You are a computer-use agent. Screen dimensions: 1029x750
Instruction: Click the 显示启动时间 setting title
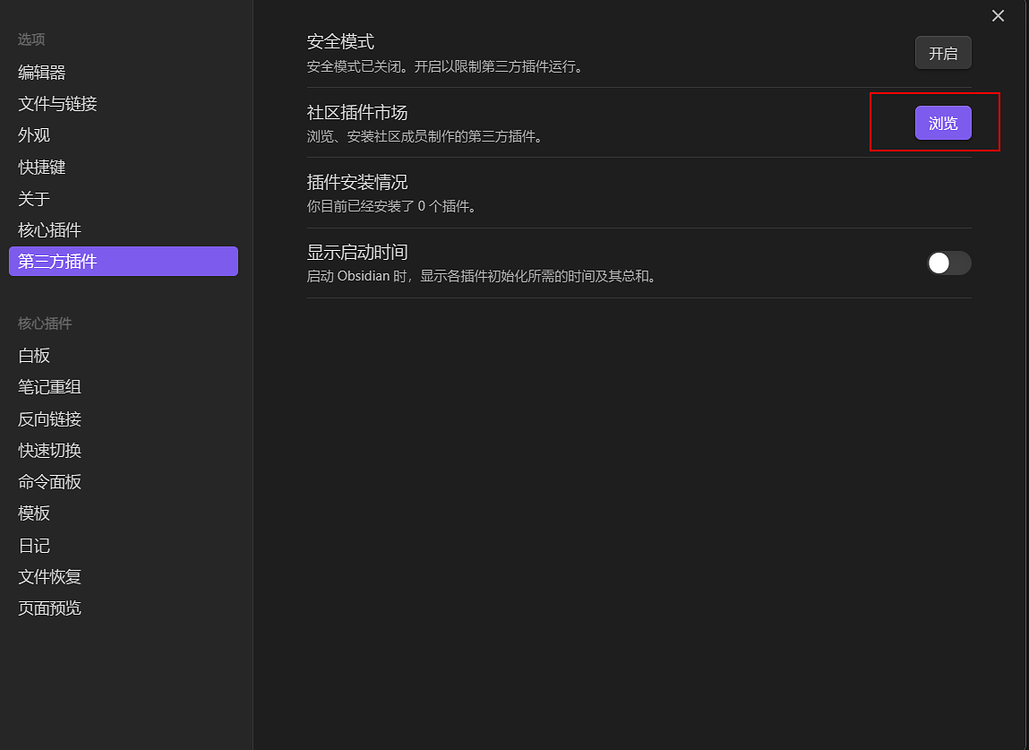click(x=357, y=252)
